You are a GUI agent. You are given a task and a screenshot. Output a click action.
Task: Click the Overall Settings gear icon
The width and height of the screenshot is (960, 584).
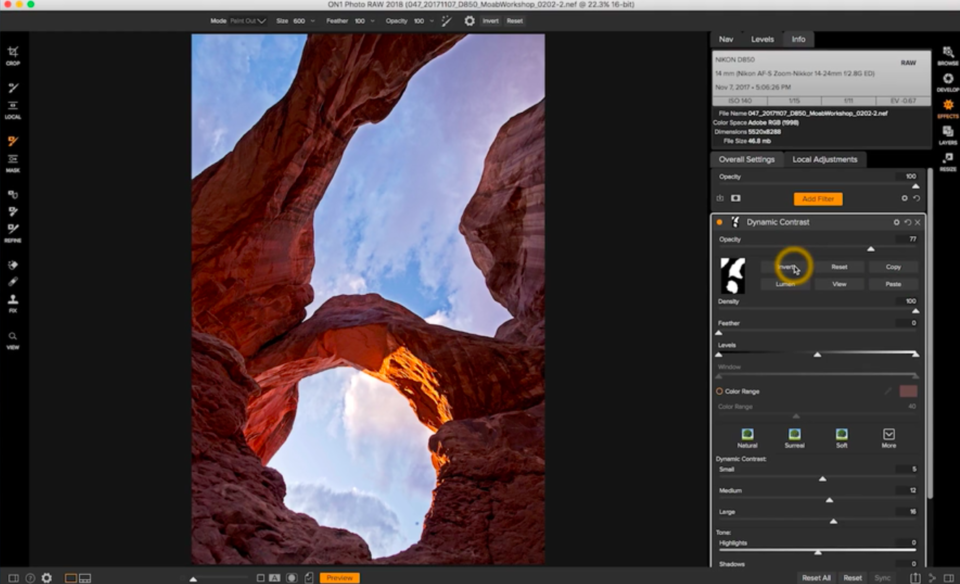904,198
